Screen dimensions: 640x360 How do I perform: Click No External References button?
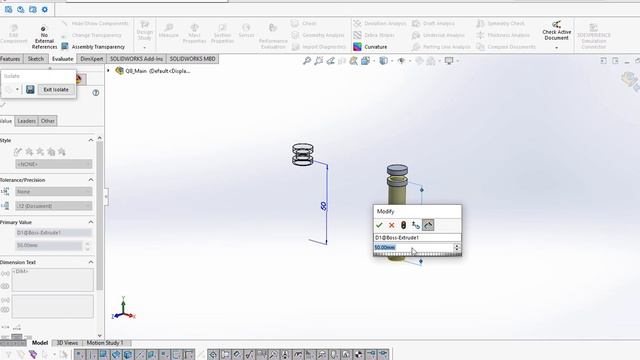tap(44, 38)
